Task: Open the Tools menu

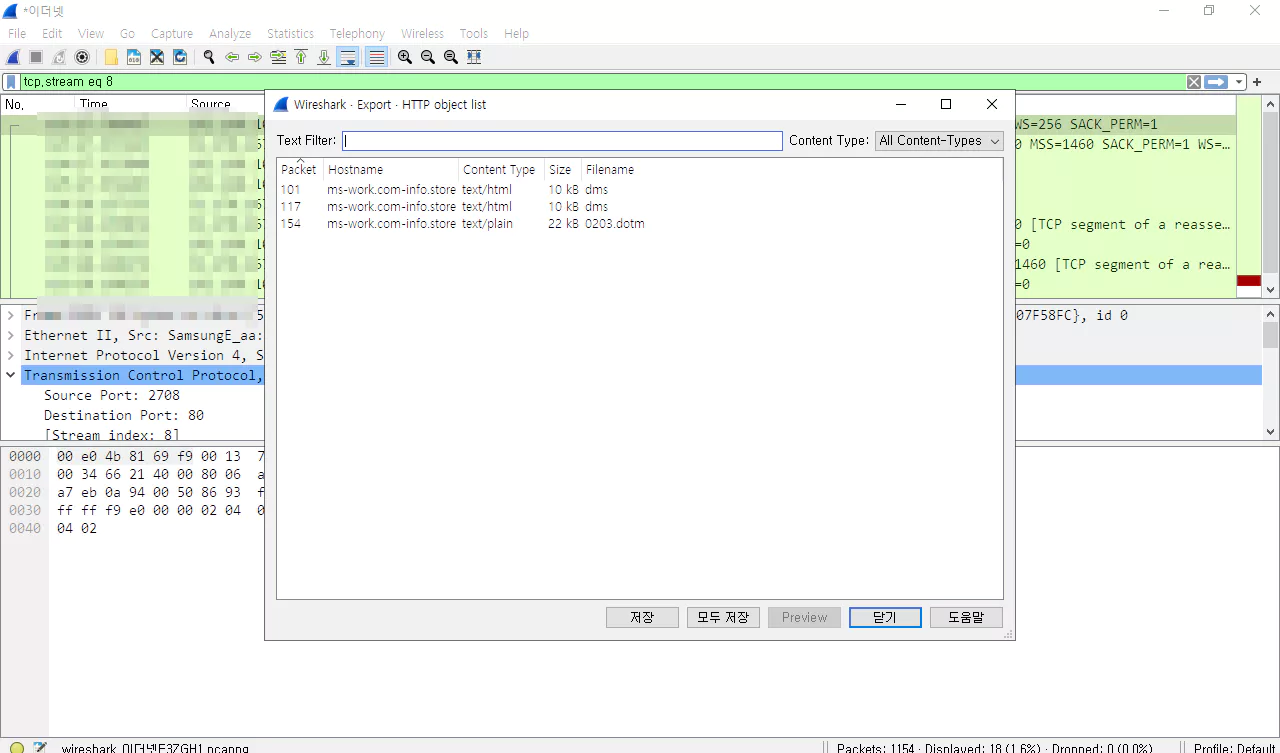Action: point(474,33)
